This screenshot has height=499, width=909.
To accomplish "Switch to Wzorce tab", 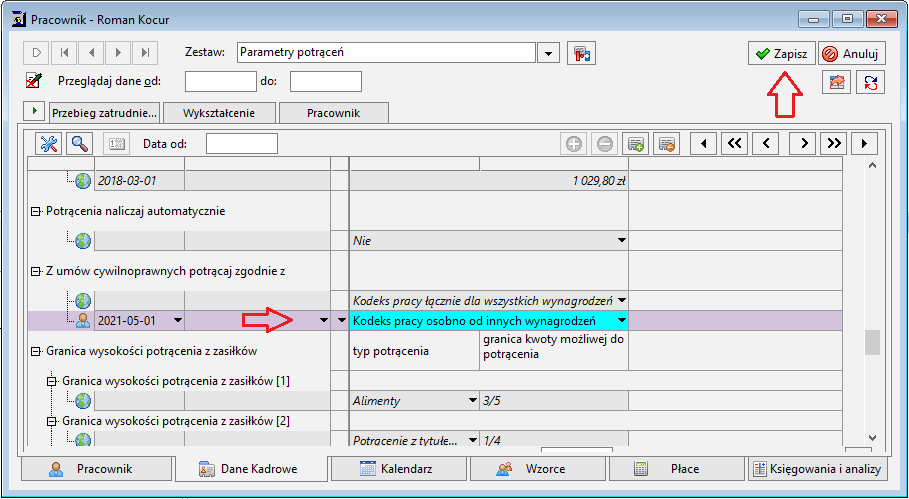I will click(537, 469).
